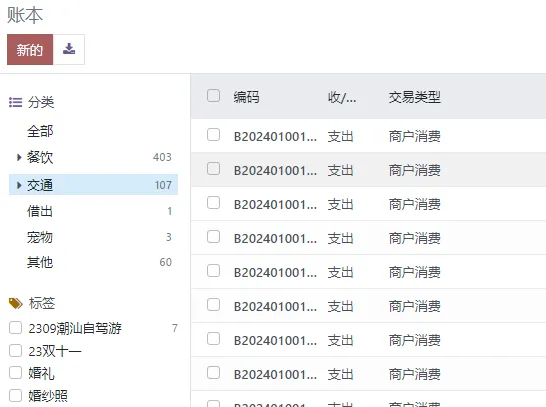
Task: Enable the 2309潮汕自驾游 tag filter
Action: 15,328
